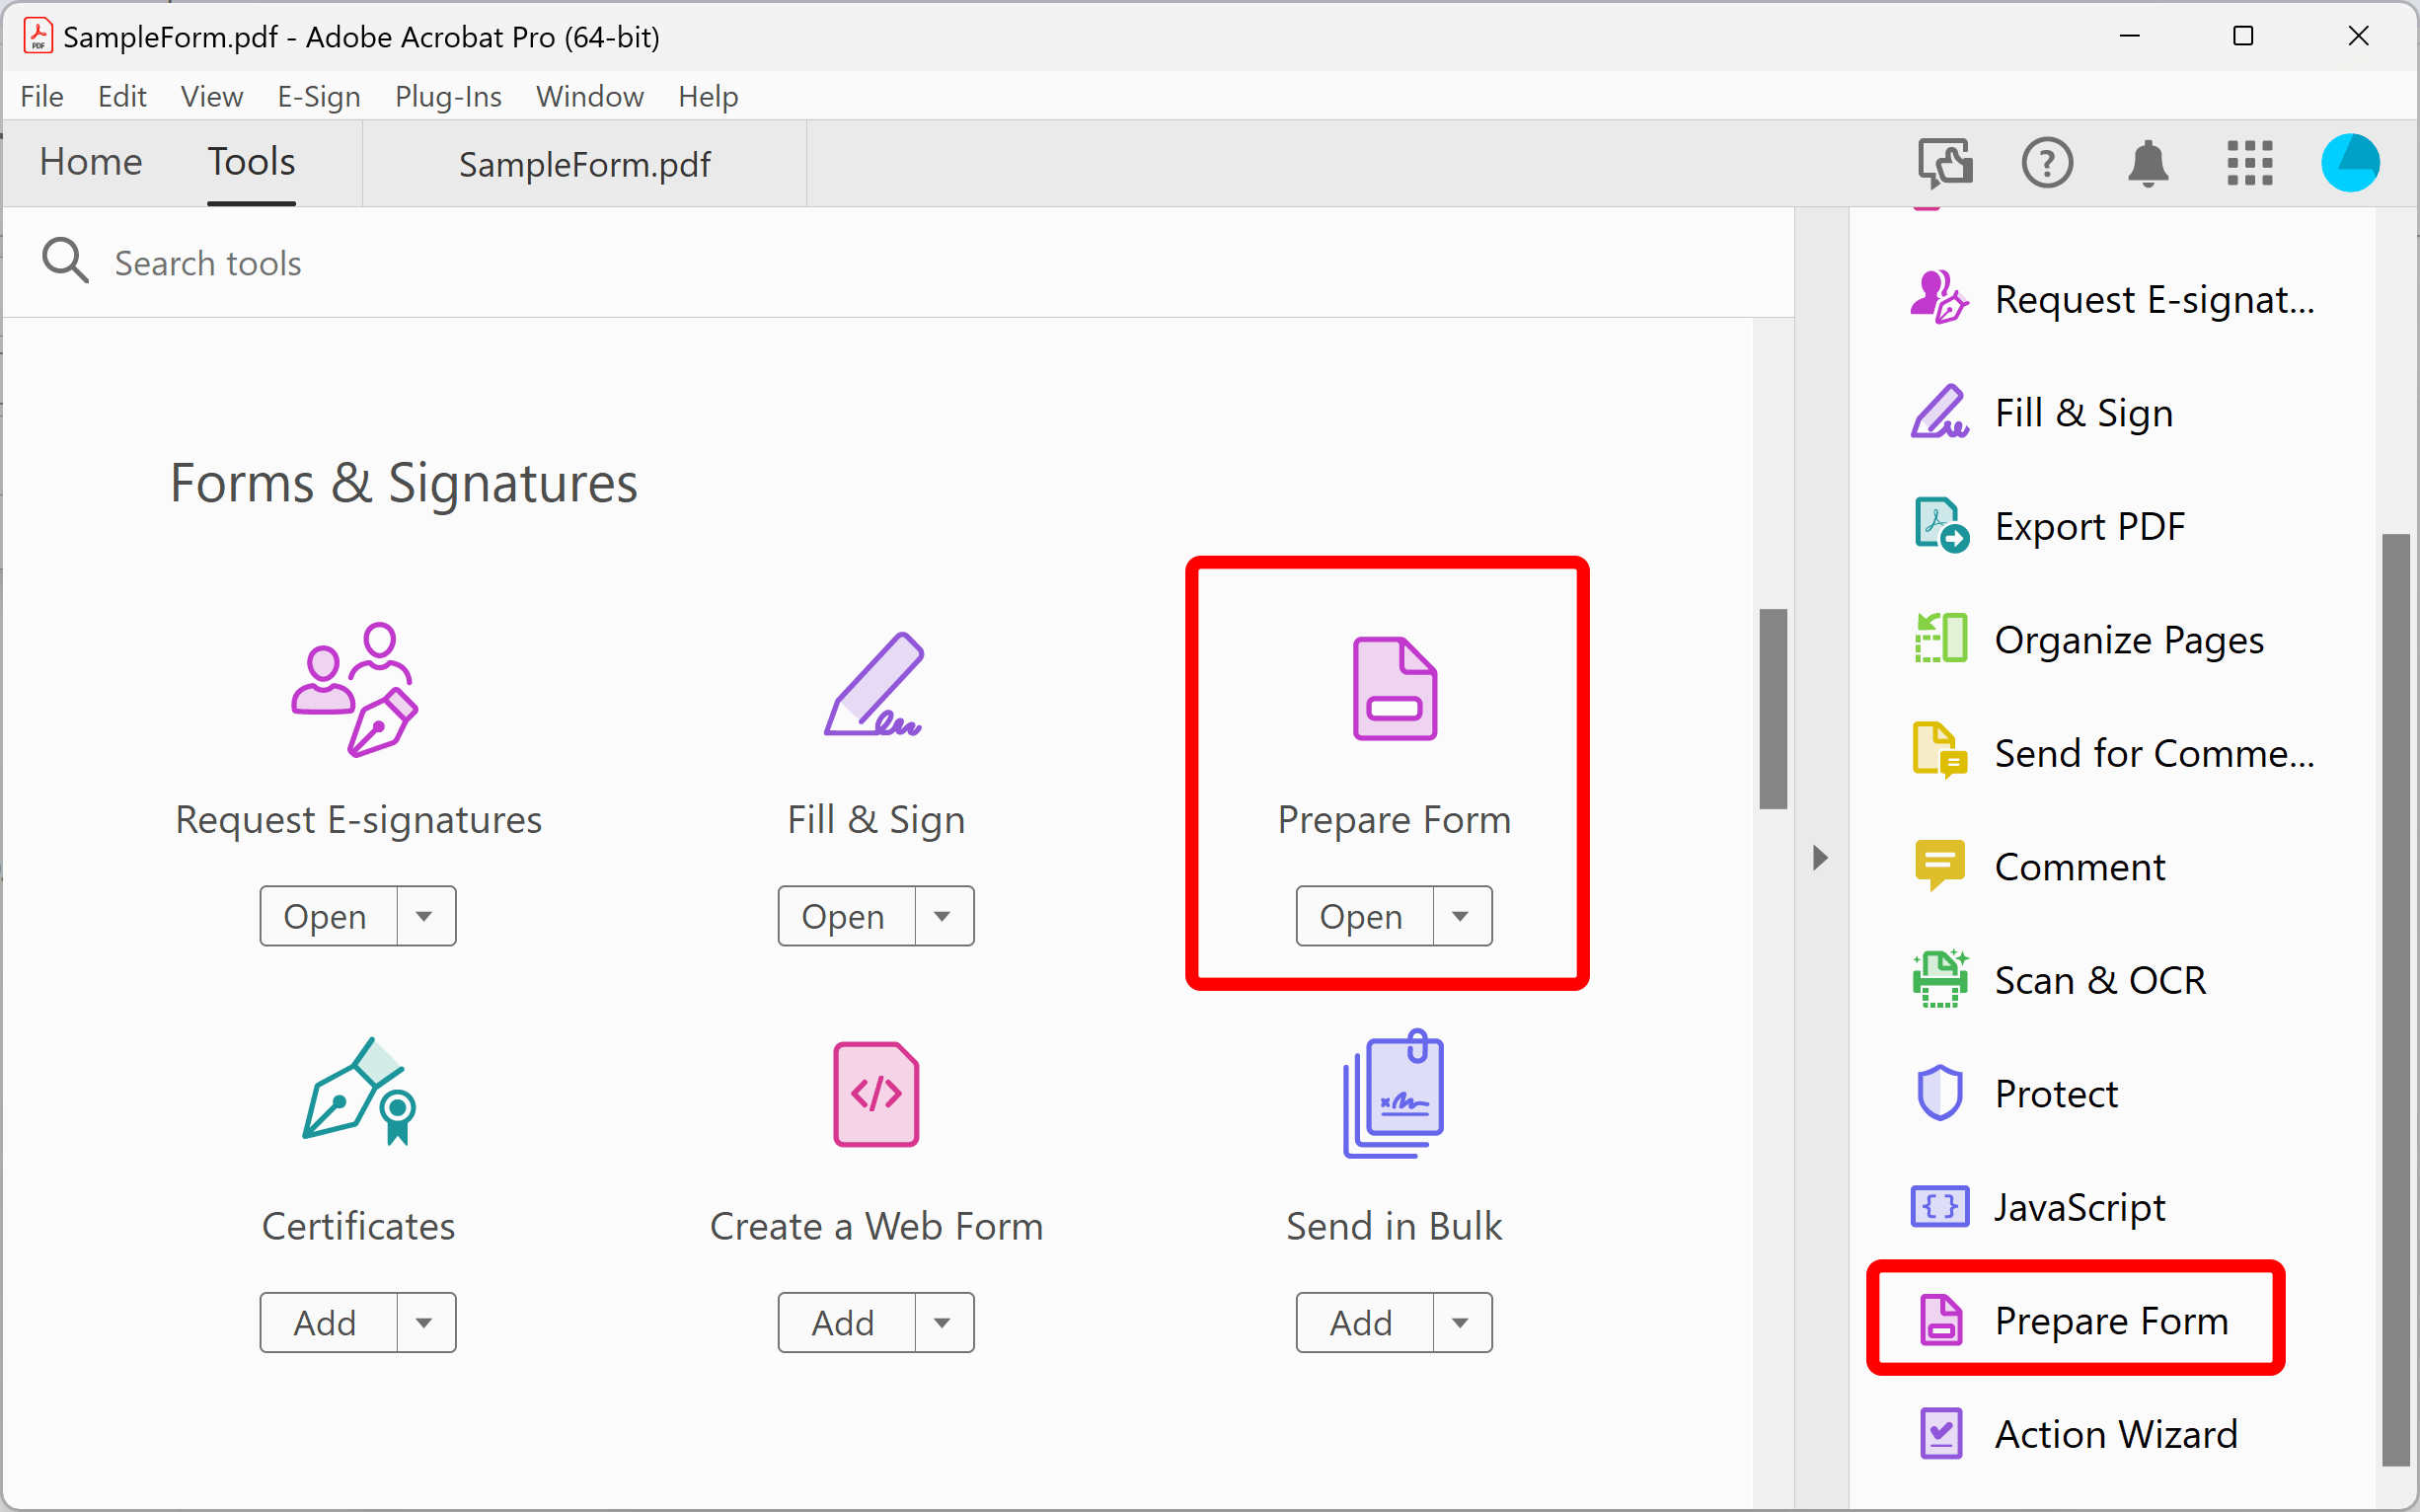Open Action Wizard in the sidebar

tap(2118, 1433)
